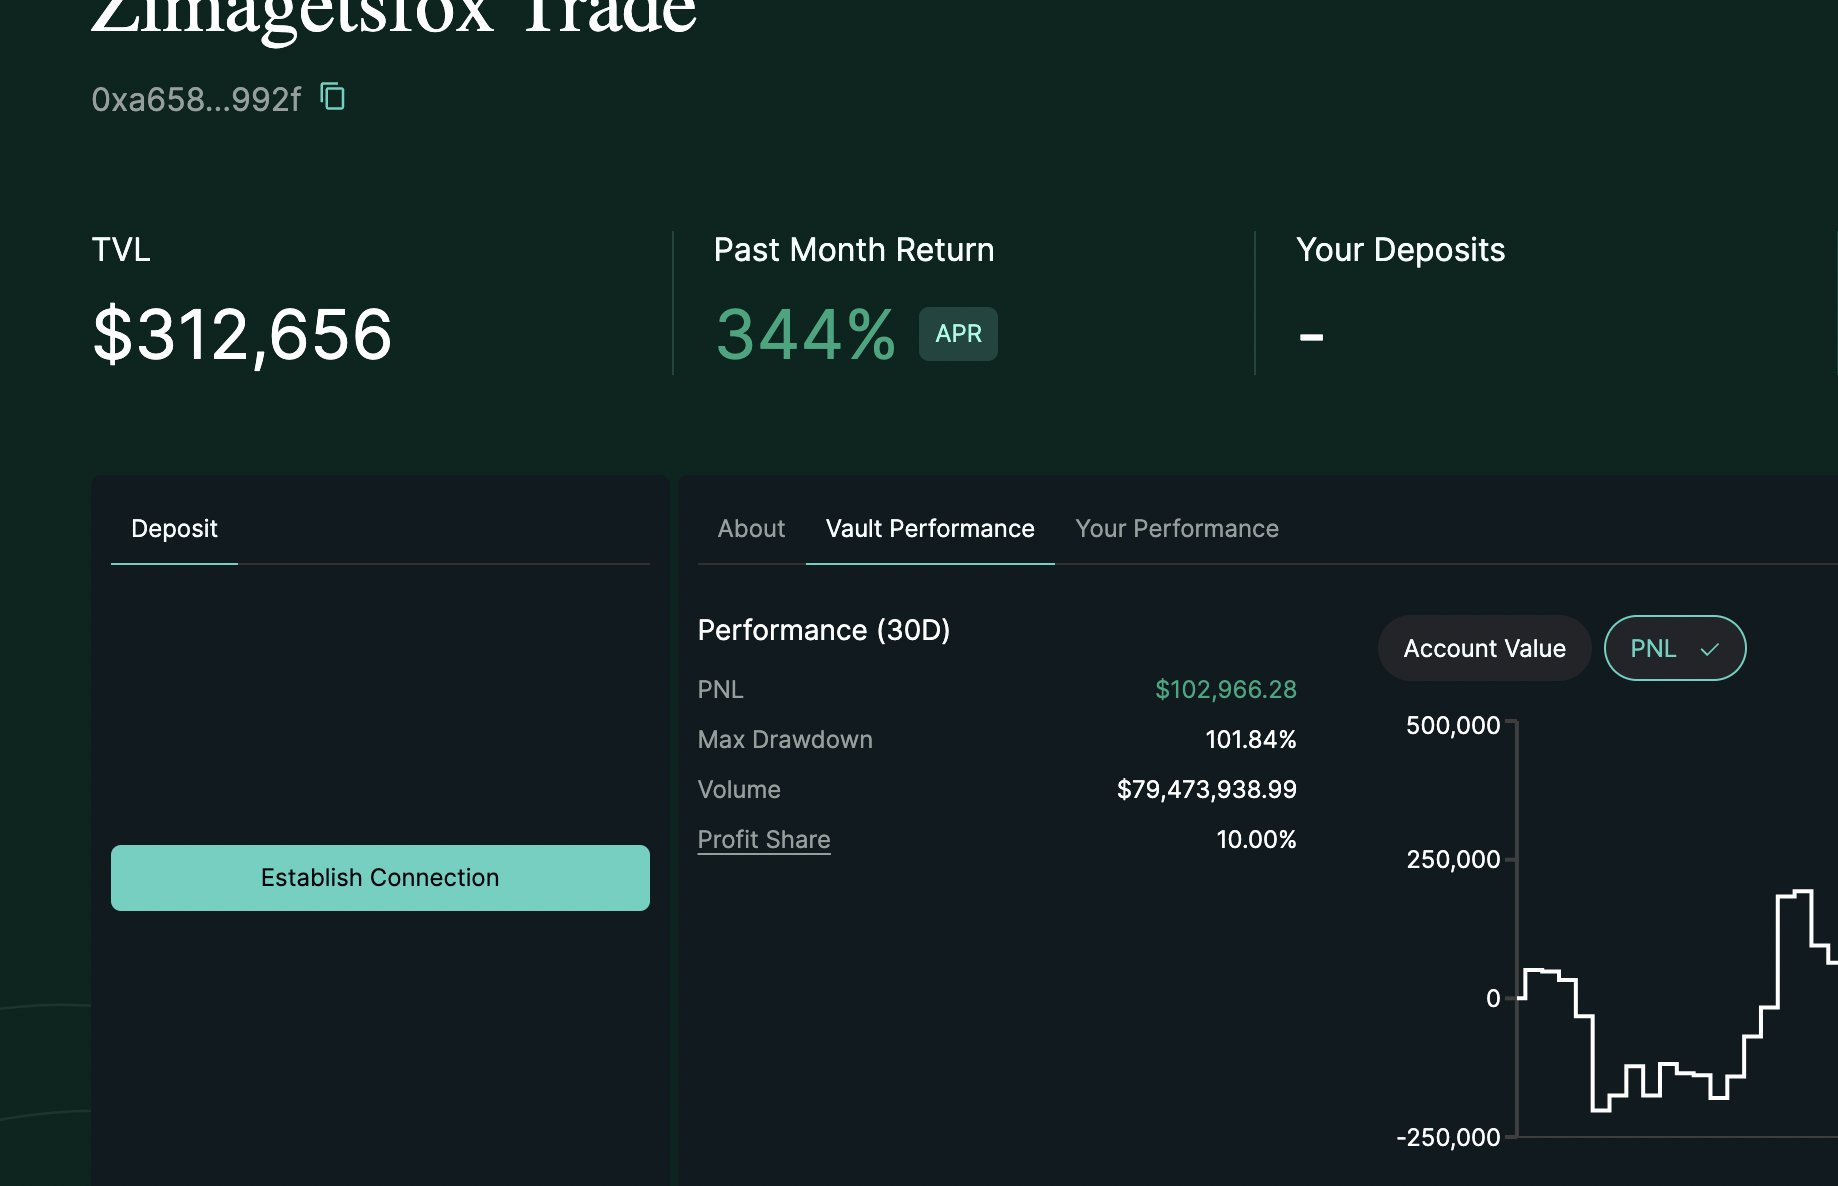Open the Profit Share underlined link

(763, 839)
